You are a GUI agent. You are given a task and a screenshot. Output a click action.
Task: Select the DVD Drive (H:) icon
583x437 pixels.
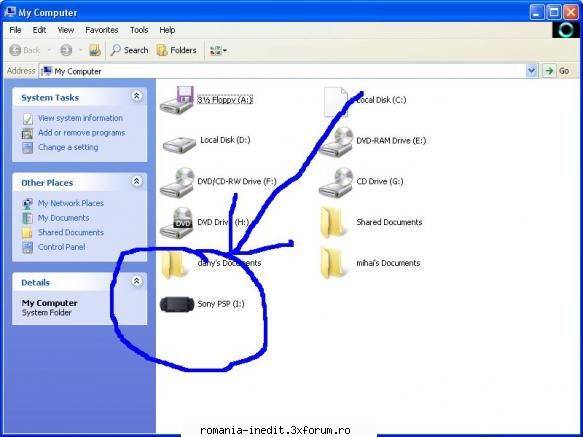click(x=177, y=223)
